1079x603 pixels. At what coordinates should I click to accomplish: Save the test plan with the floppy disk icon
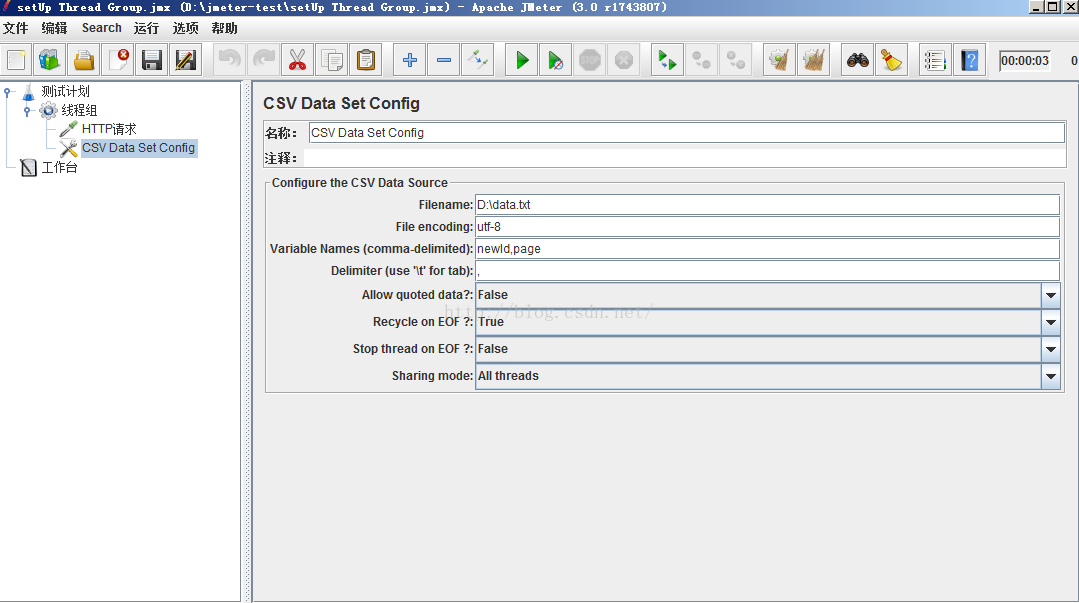pyautogui.click(x=152, y=61)
